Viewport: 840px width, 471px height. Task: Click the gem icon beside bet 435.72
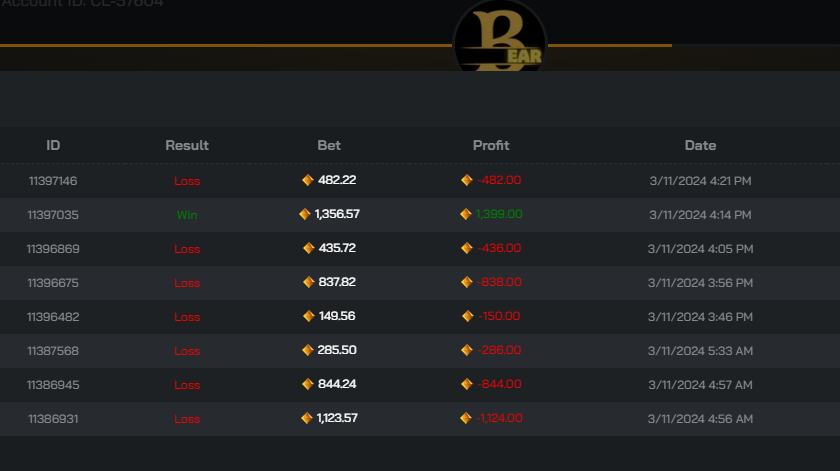309,248
